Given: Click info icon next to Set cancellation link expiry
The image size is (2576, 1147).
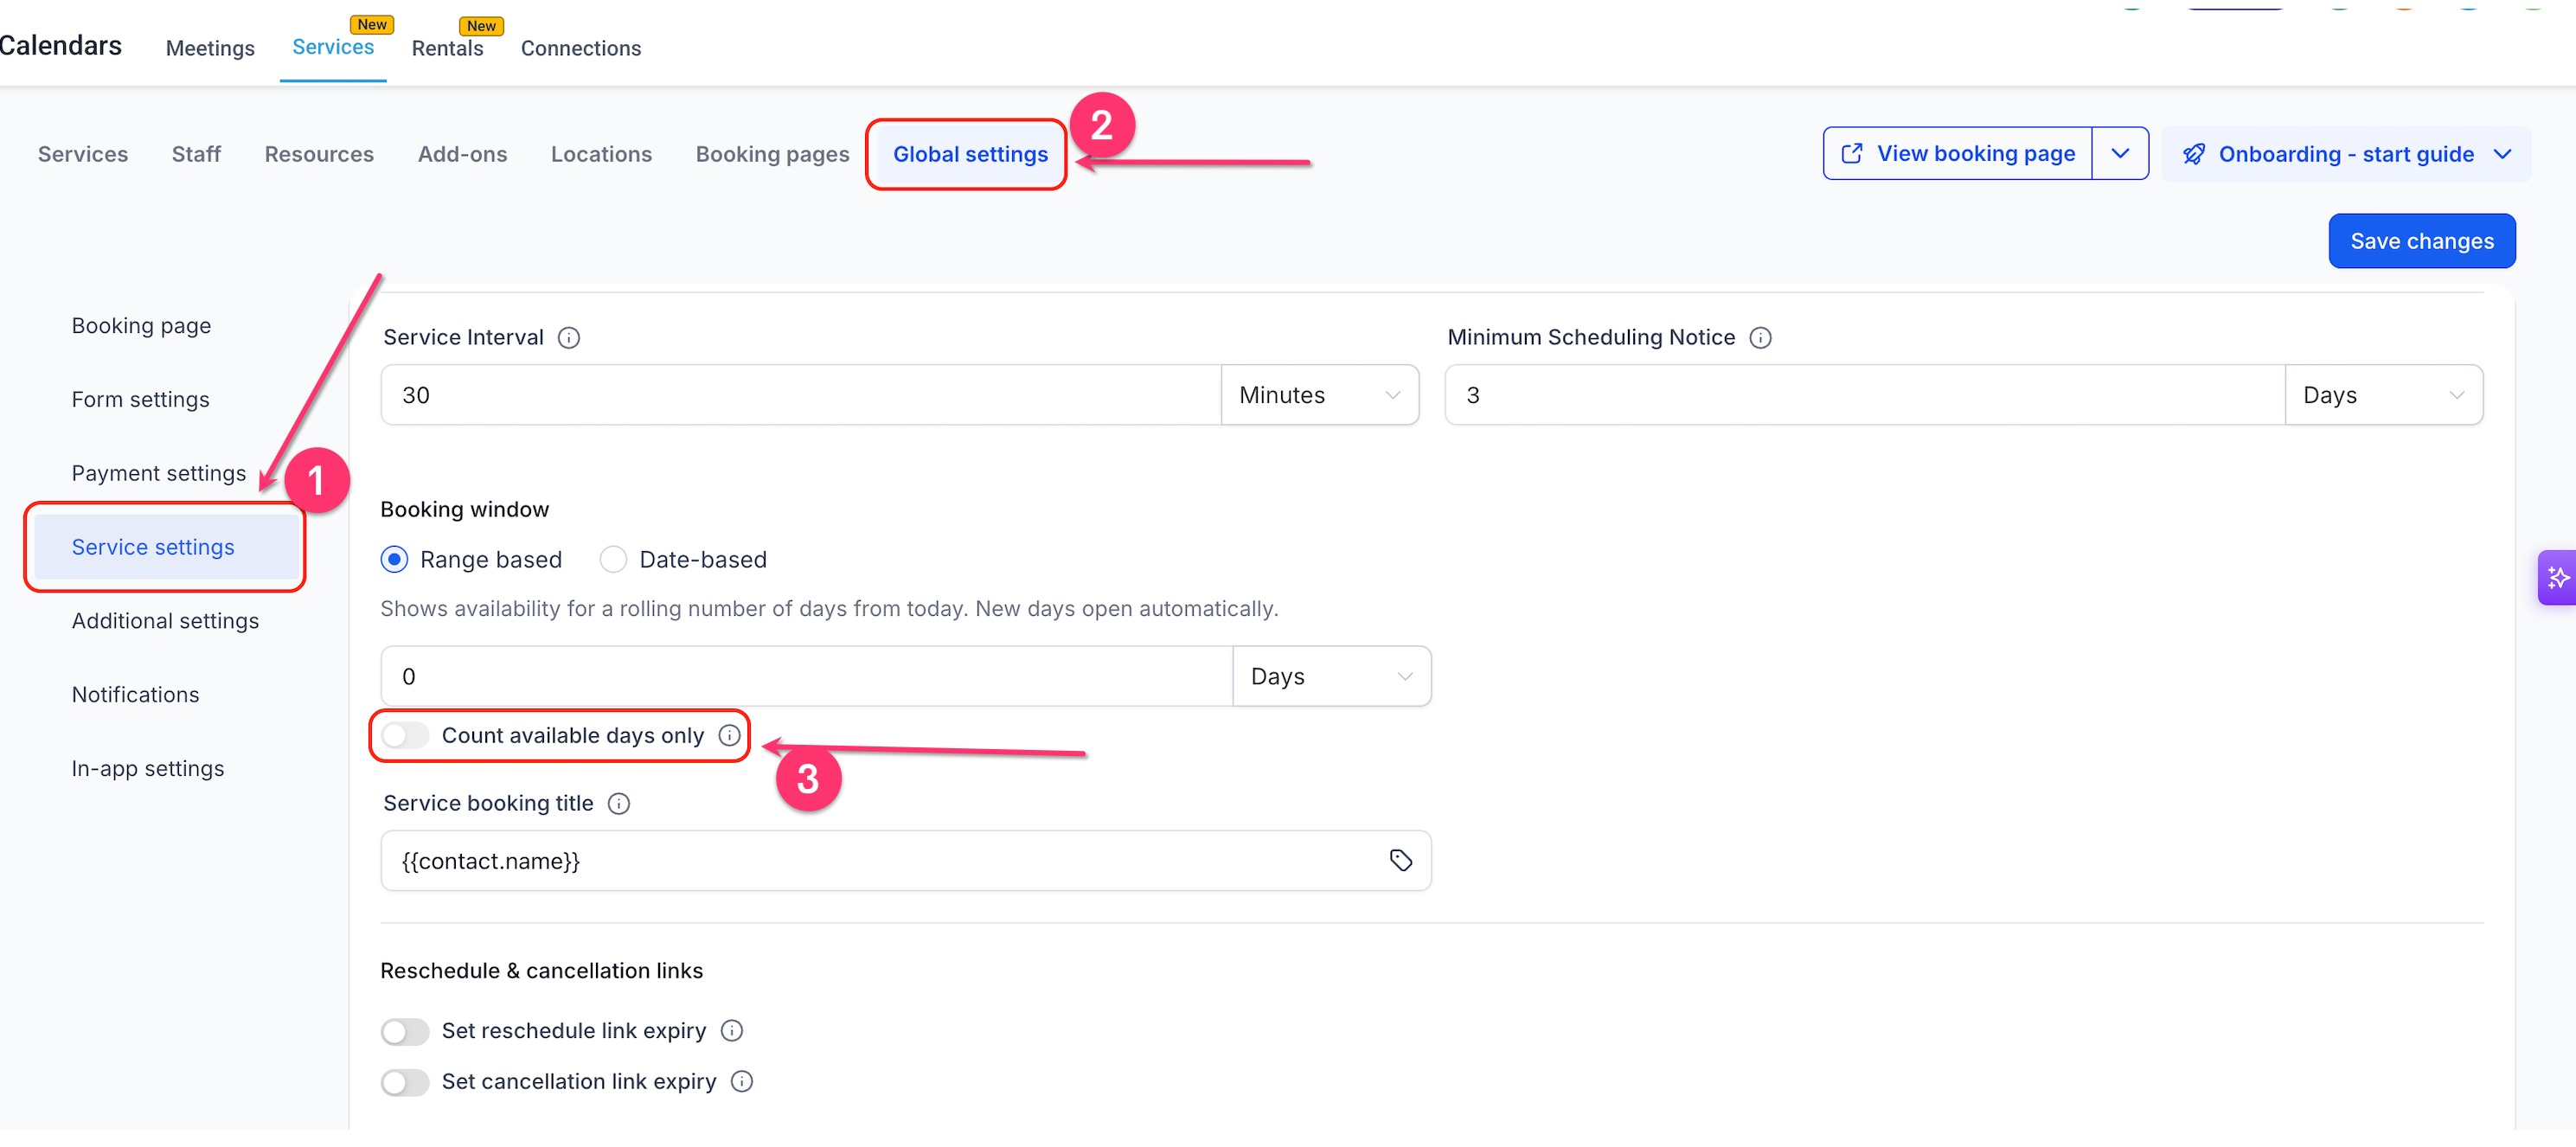Looking at the screenshot, I should tap(742, 1082).
